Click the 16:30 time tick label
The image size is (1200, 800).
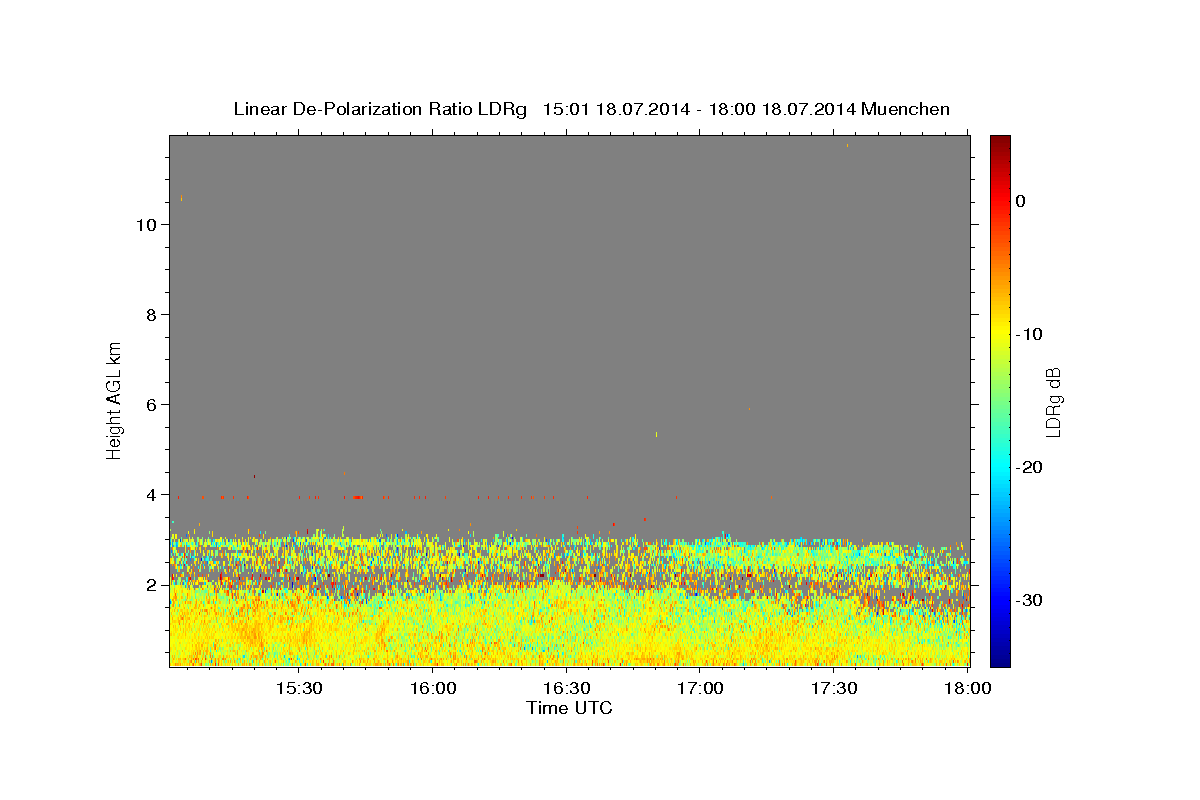(567, 688)
